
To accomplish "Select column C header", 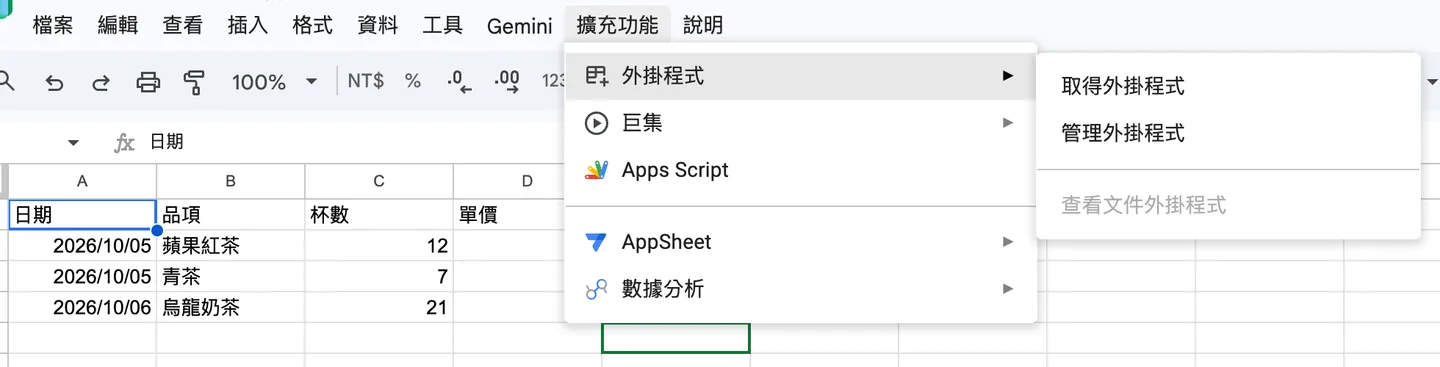I will point(379,181).
